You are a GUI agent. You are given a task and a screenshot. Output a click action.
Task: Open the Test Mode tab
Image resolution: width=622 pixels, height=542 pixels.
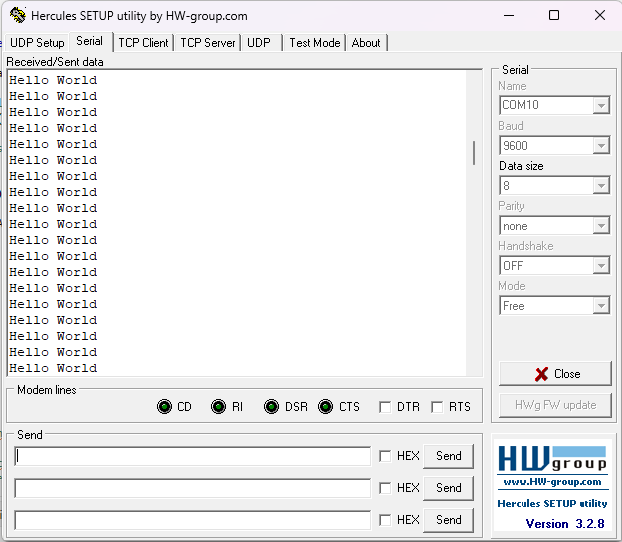(315, 42)
